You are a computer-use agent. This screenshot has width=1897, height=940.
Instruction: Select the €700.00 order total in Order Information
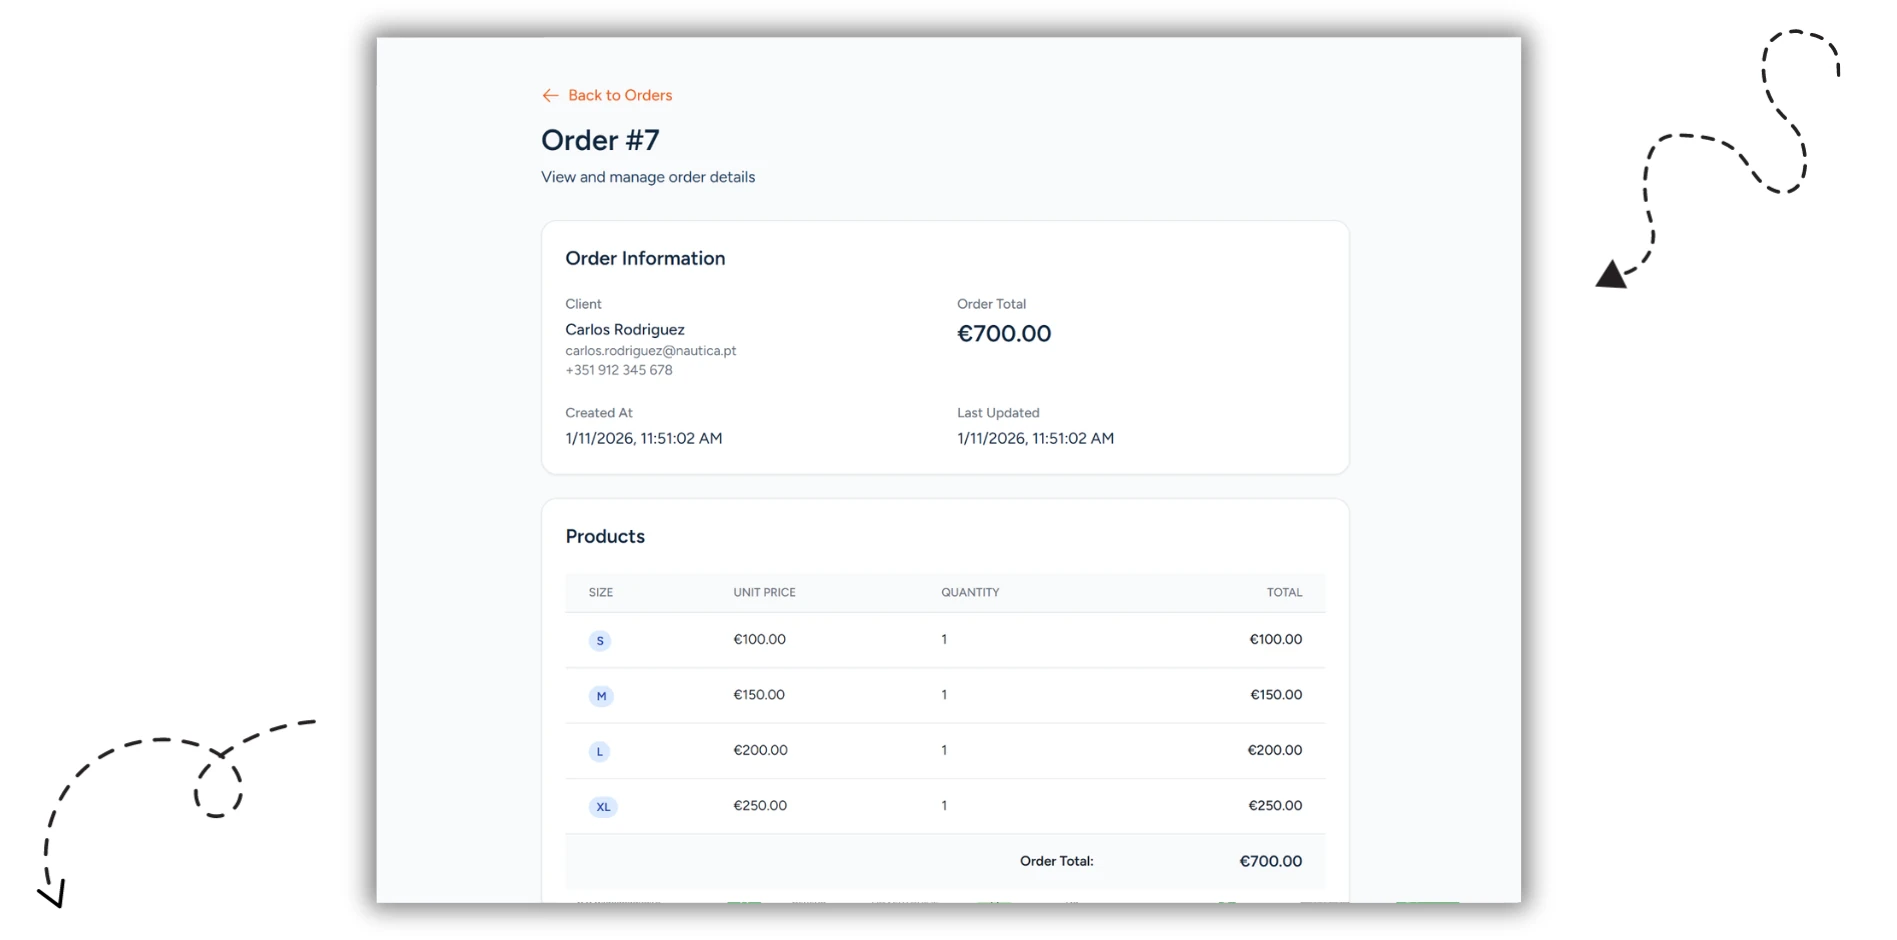click(1004, 333)
